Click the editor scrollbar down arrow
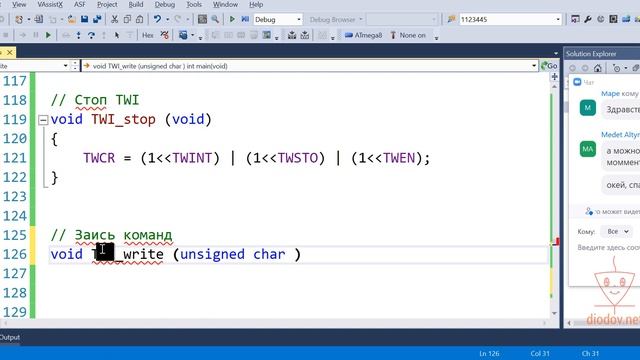The width and height of the screenshot is (640, 360). pos(554,313)
